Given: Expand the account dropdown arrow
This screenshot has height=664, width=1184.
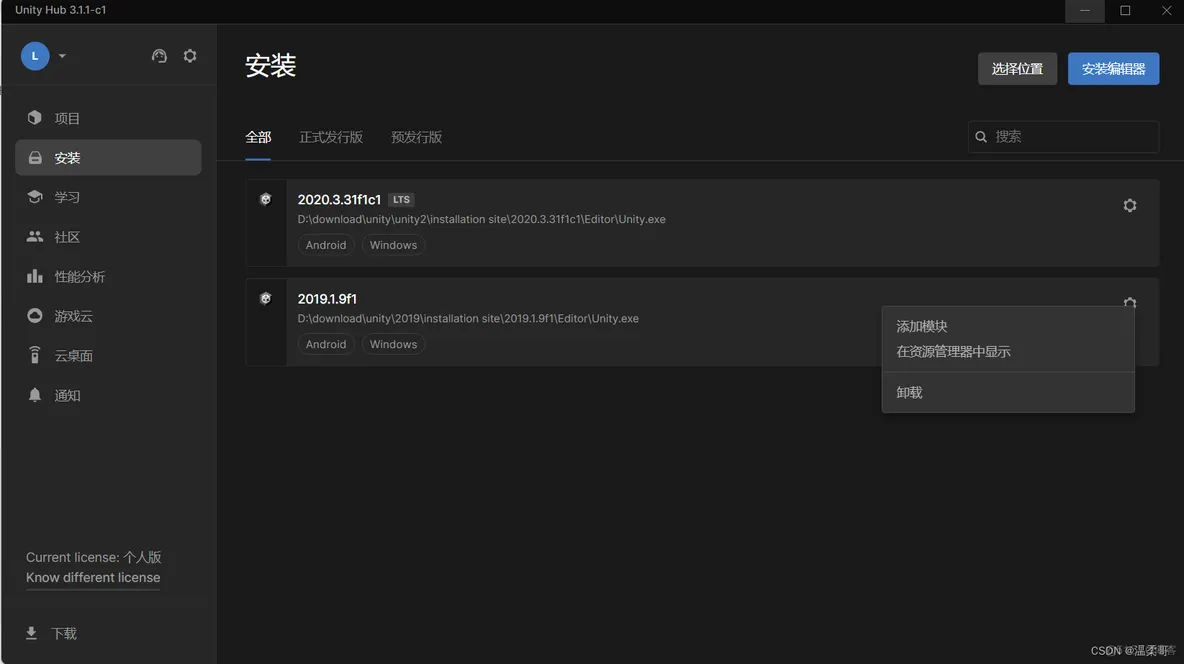Looking at the screenshot, I should point(62,56).
